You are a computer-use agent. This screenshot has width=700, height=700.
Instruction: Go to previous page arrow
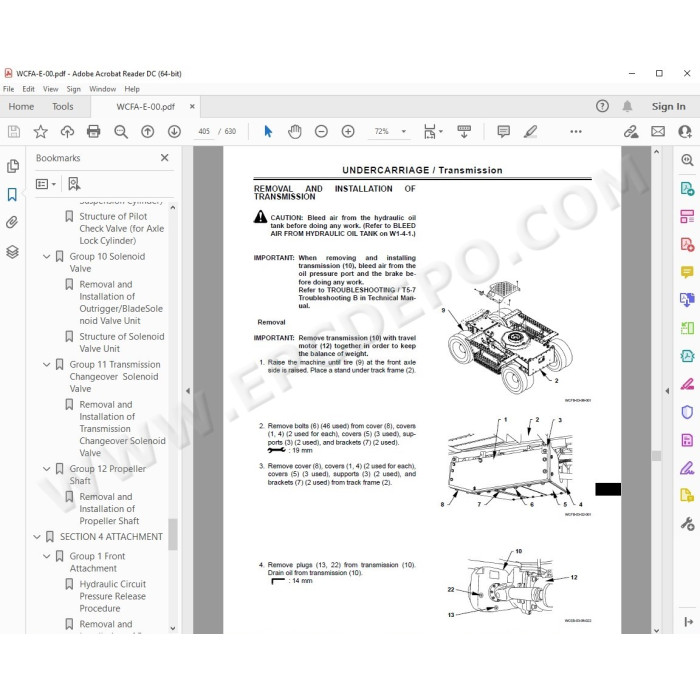point(147,131)
